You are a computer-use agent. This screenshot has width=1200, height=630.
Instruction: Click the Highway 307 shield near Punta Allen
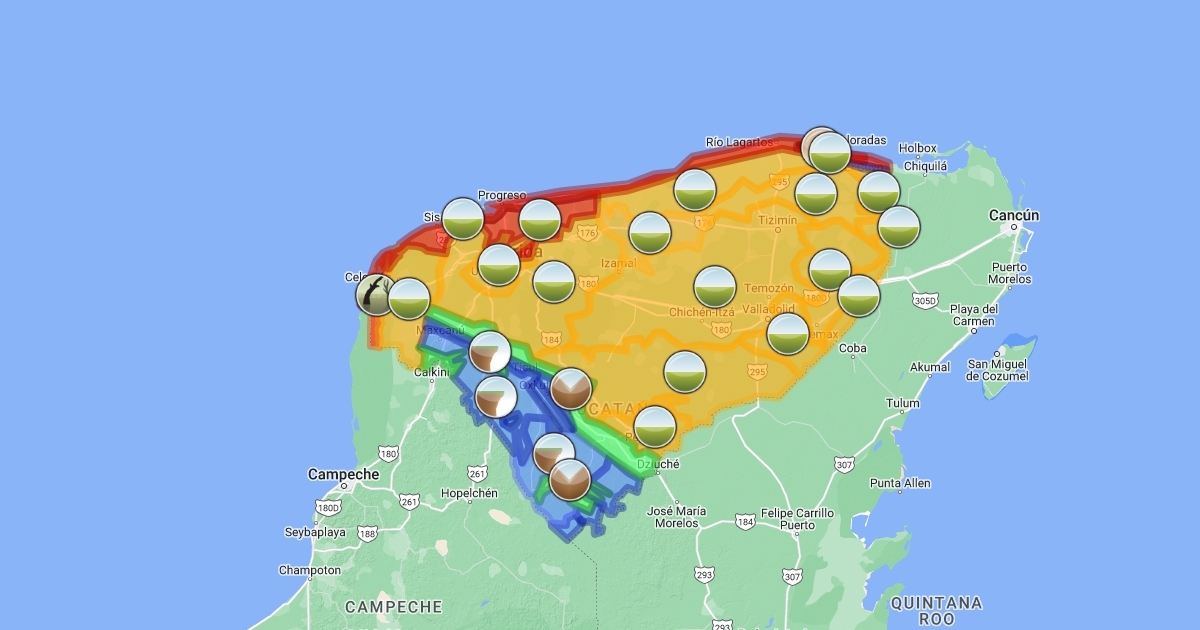pyautogui.click(x=845, y=464)
